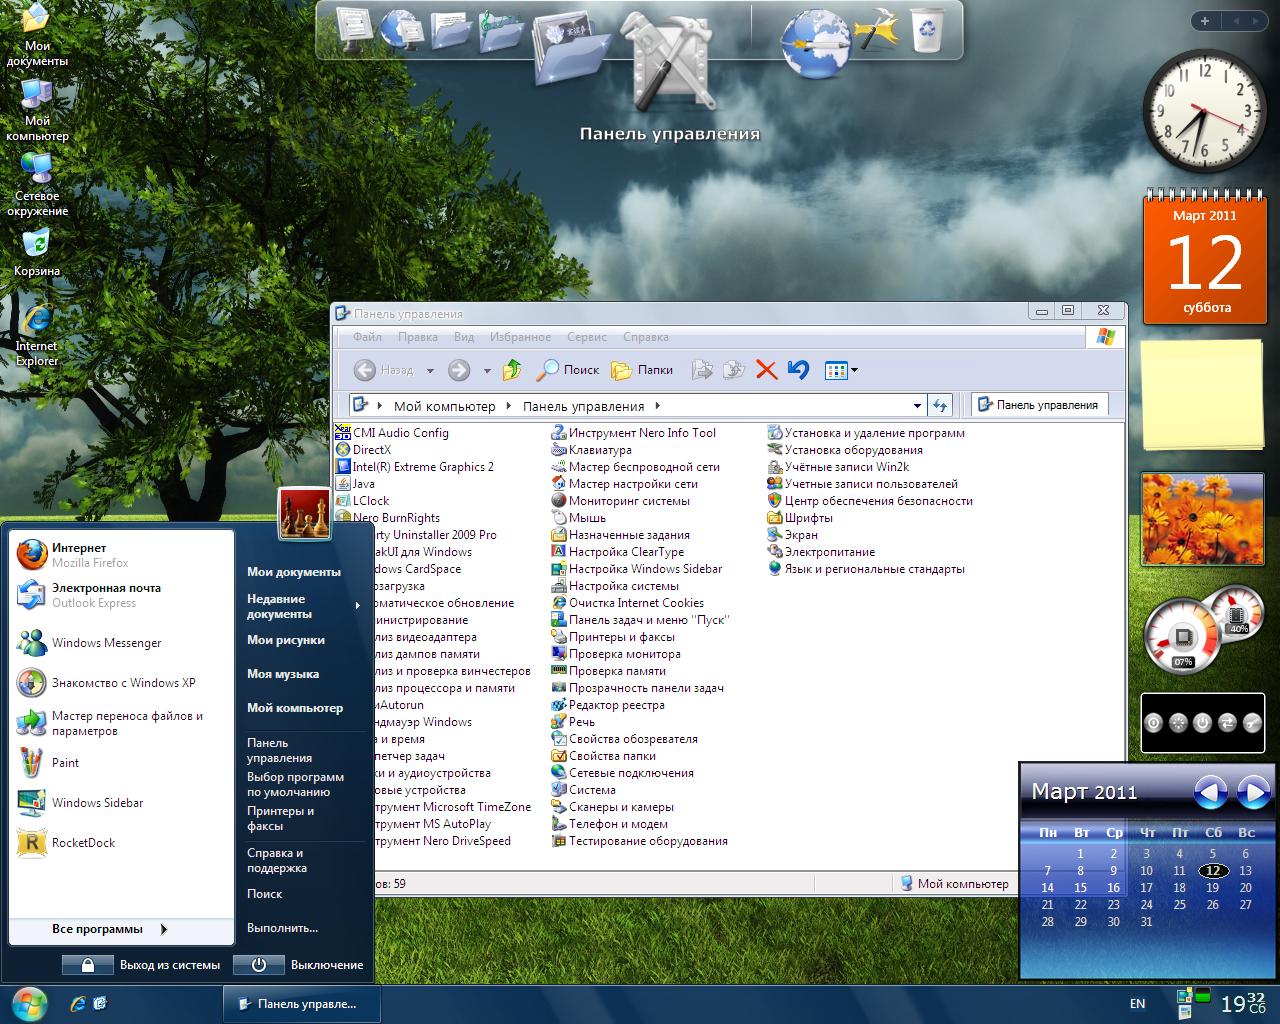Click Выключение shutdown button

[x=298, y=965]
